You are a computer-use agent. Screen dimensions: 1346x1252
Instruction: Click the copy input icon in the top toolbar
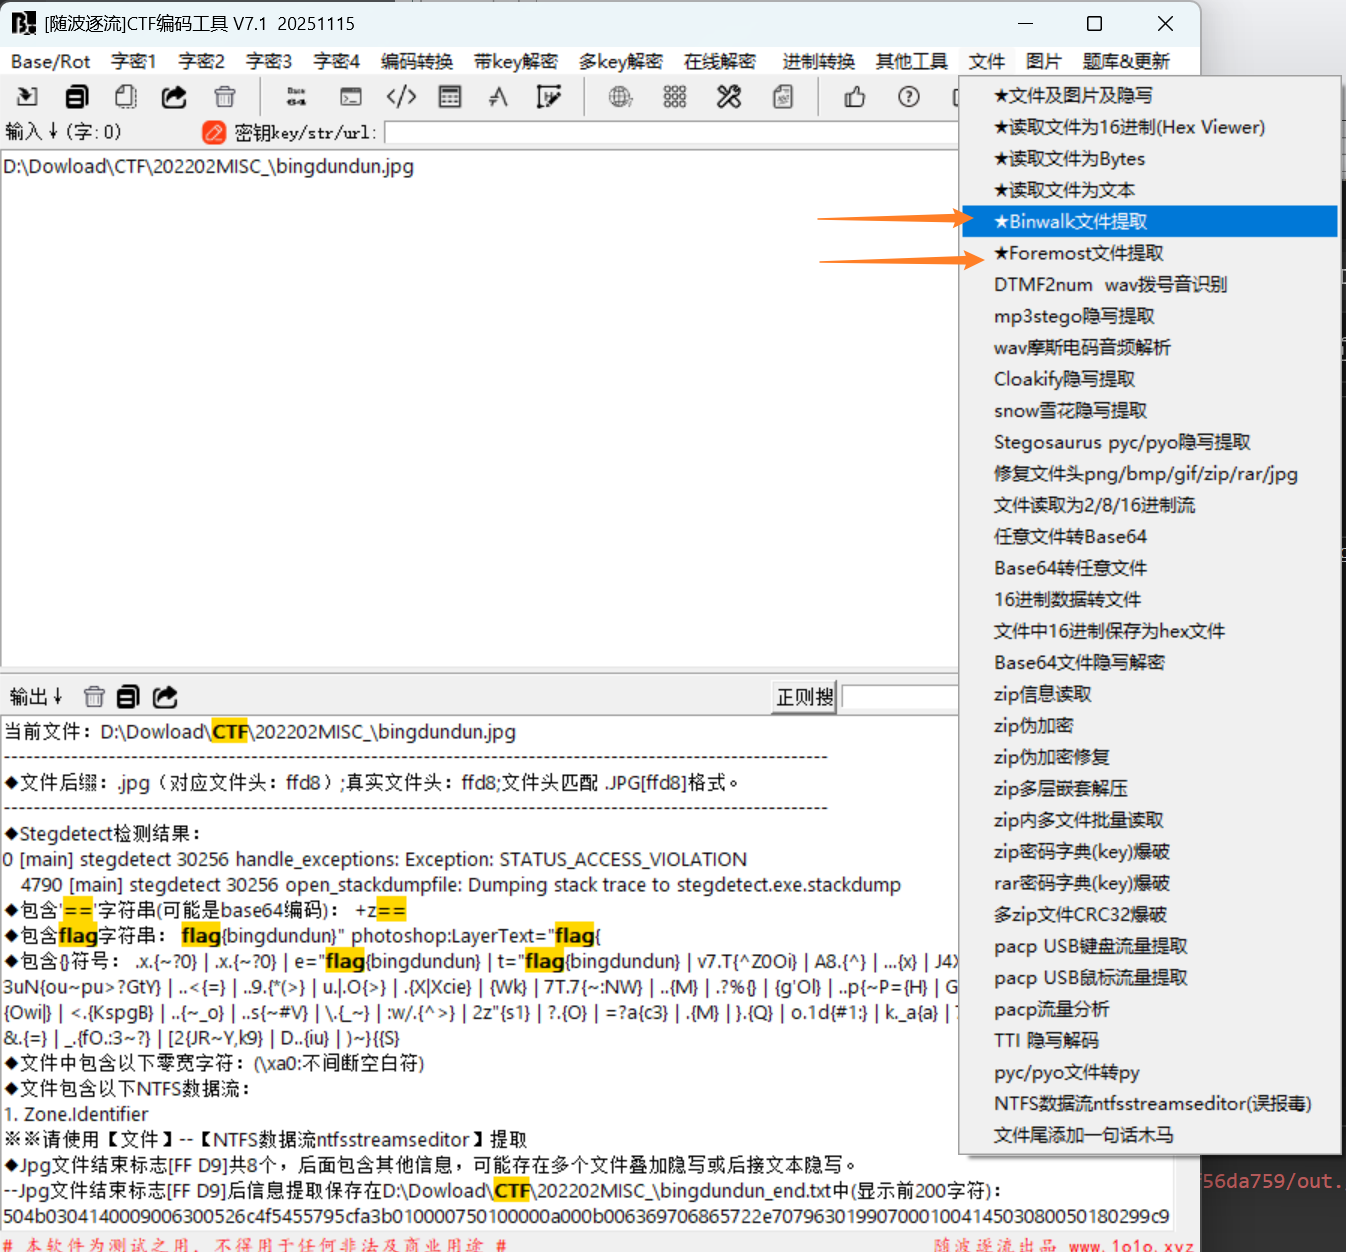(x=77, y=97)
